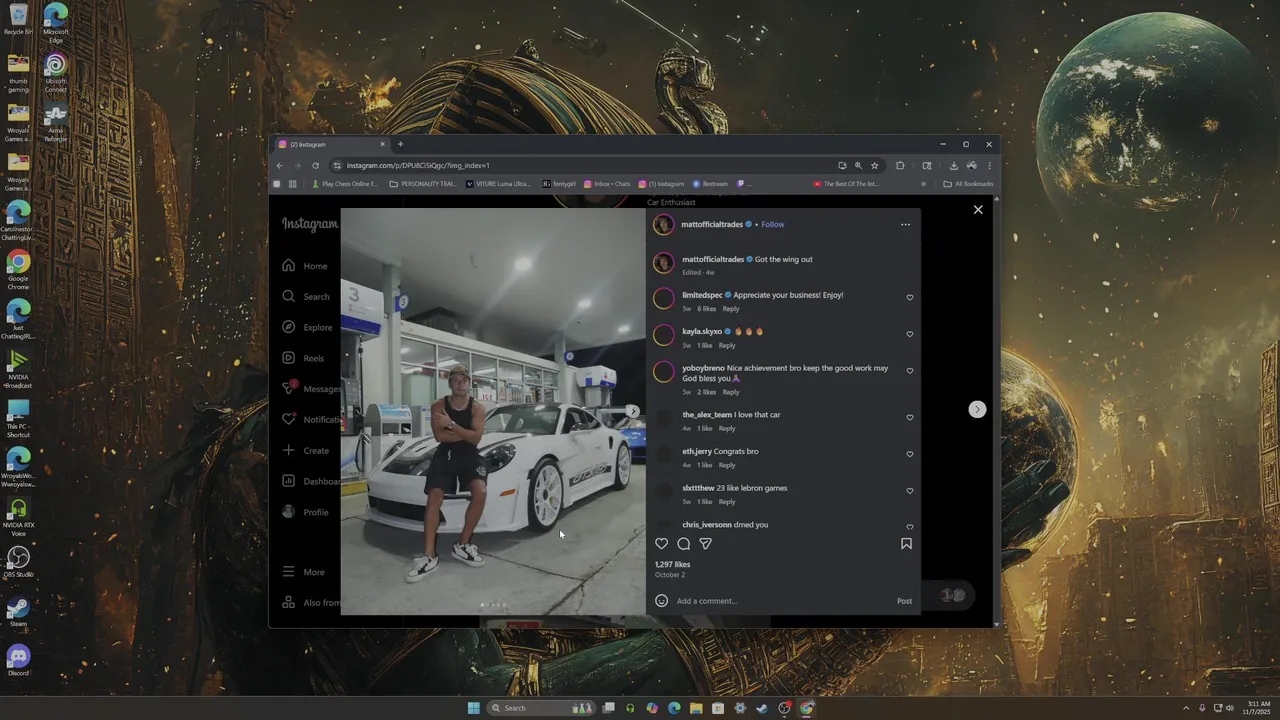Save the post with the bookmark icon
The height and width of the screenshot is (720, 1280).
click(906, 544)
